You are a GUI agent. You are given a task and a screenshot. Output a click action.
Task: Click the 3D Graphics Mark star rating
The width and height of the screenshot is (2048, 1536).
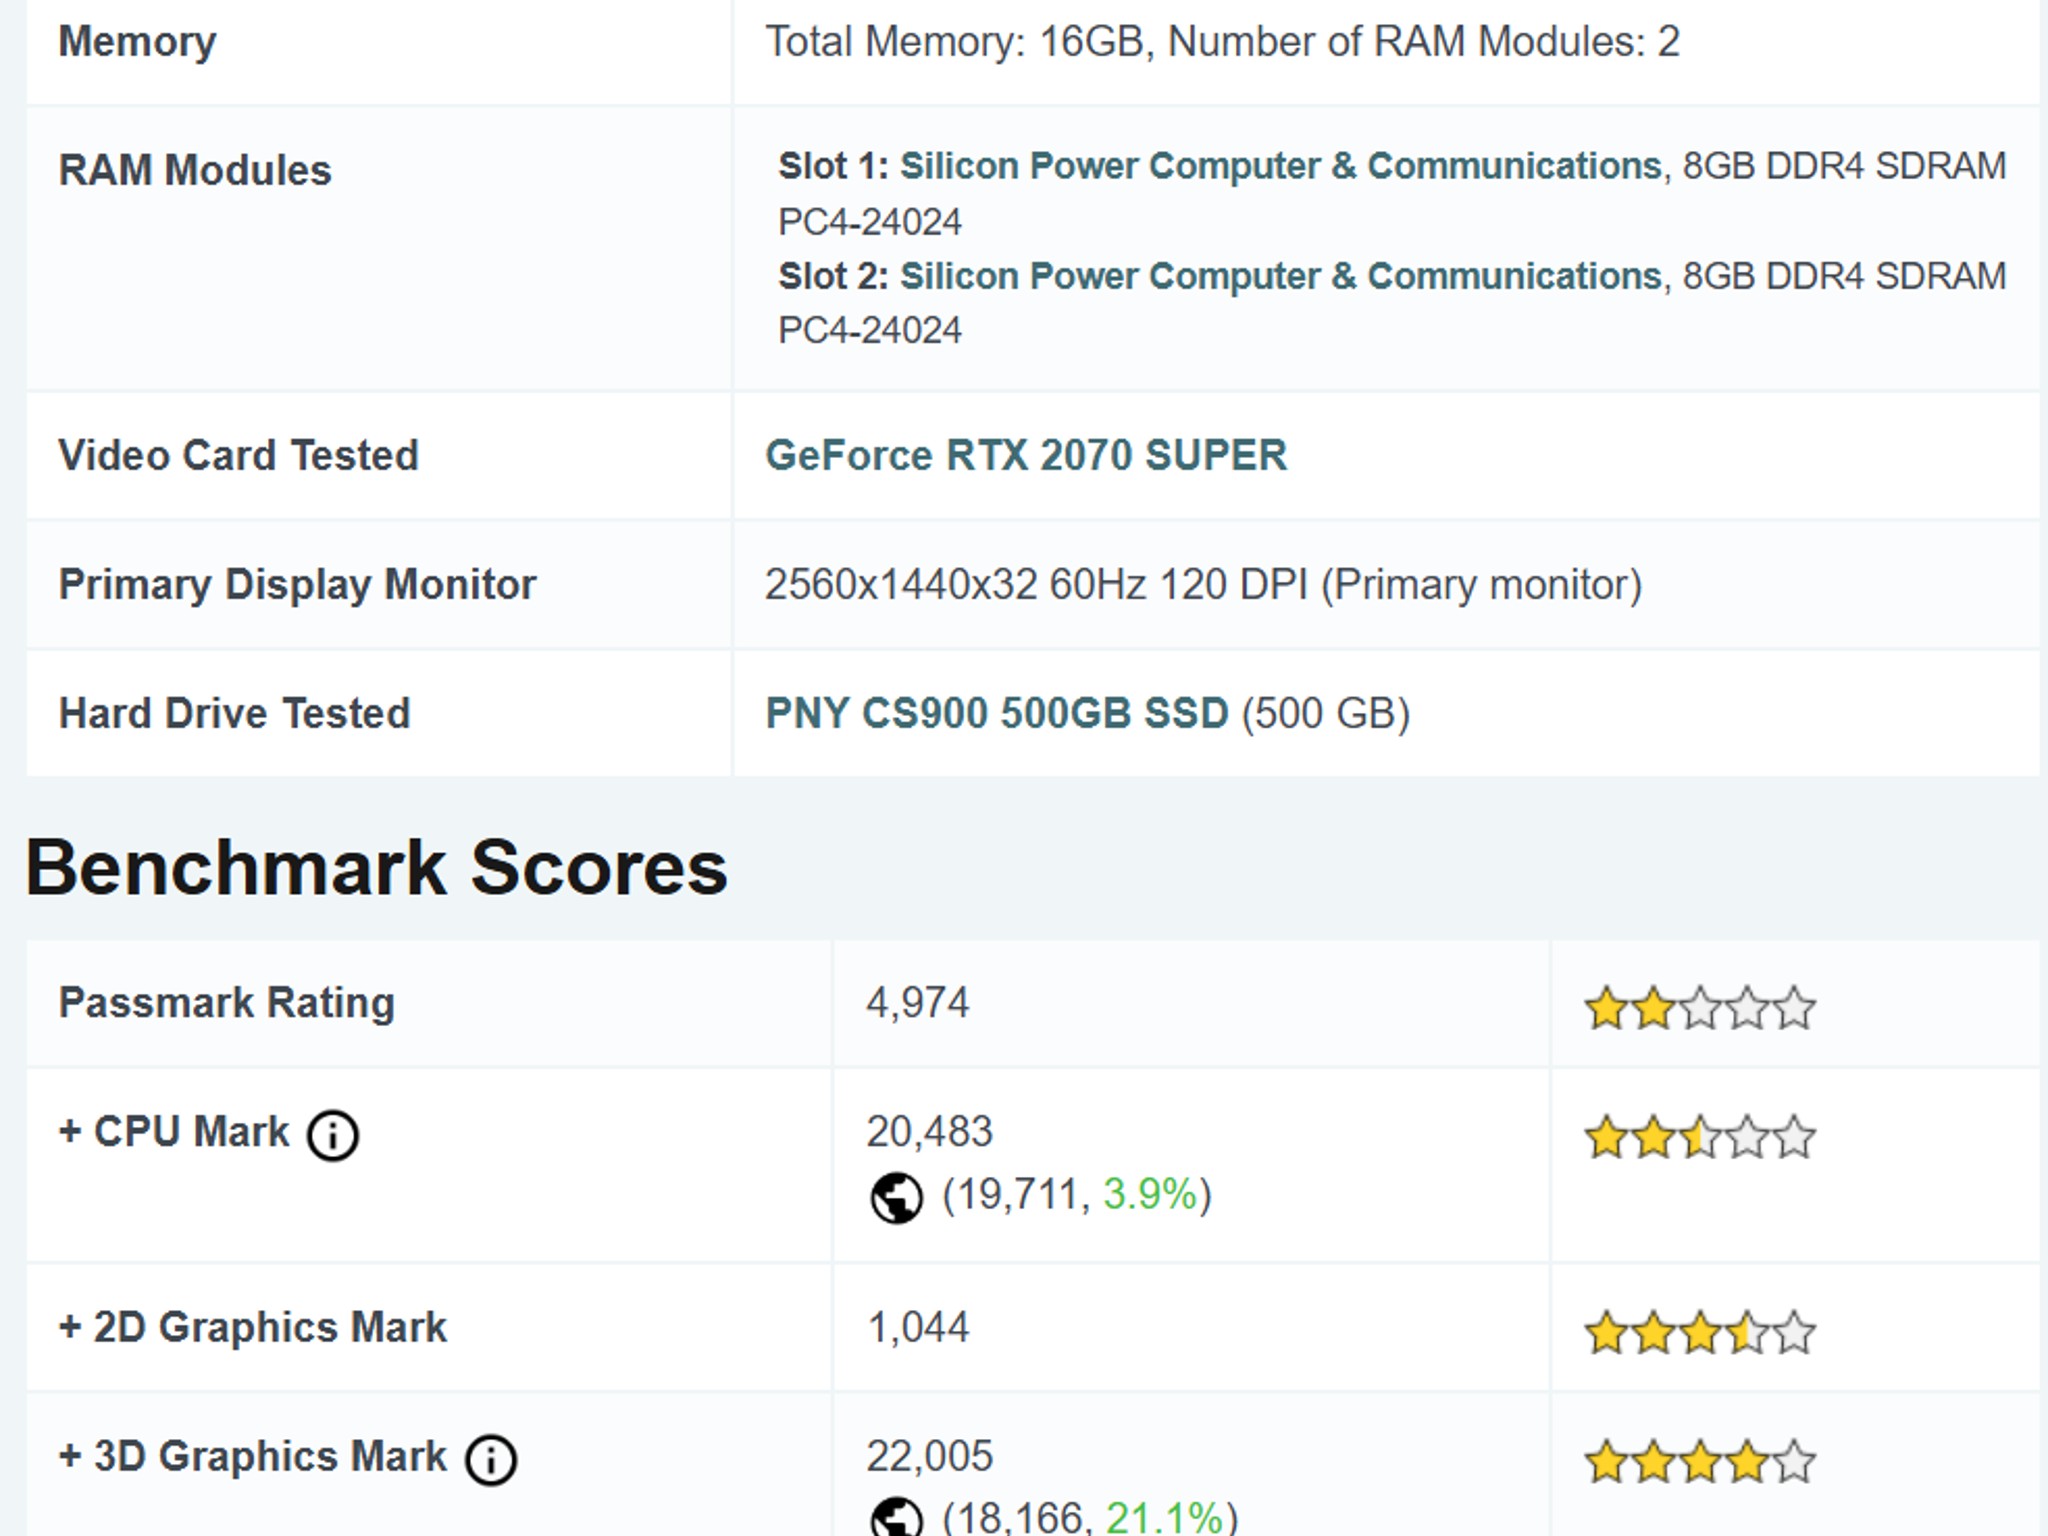(1700, 1461)
